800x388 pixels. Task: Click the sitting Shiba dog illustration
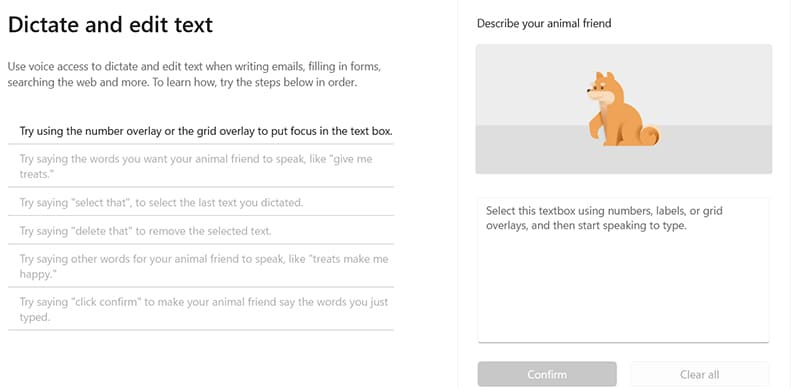pyautogui.click(x=623, y=109)
